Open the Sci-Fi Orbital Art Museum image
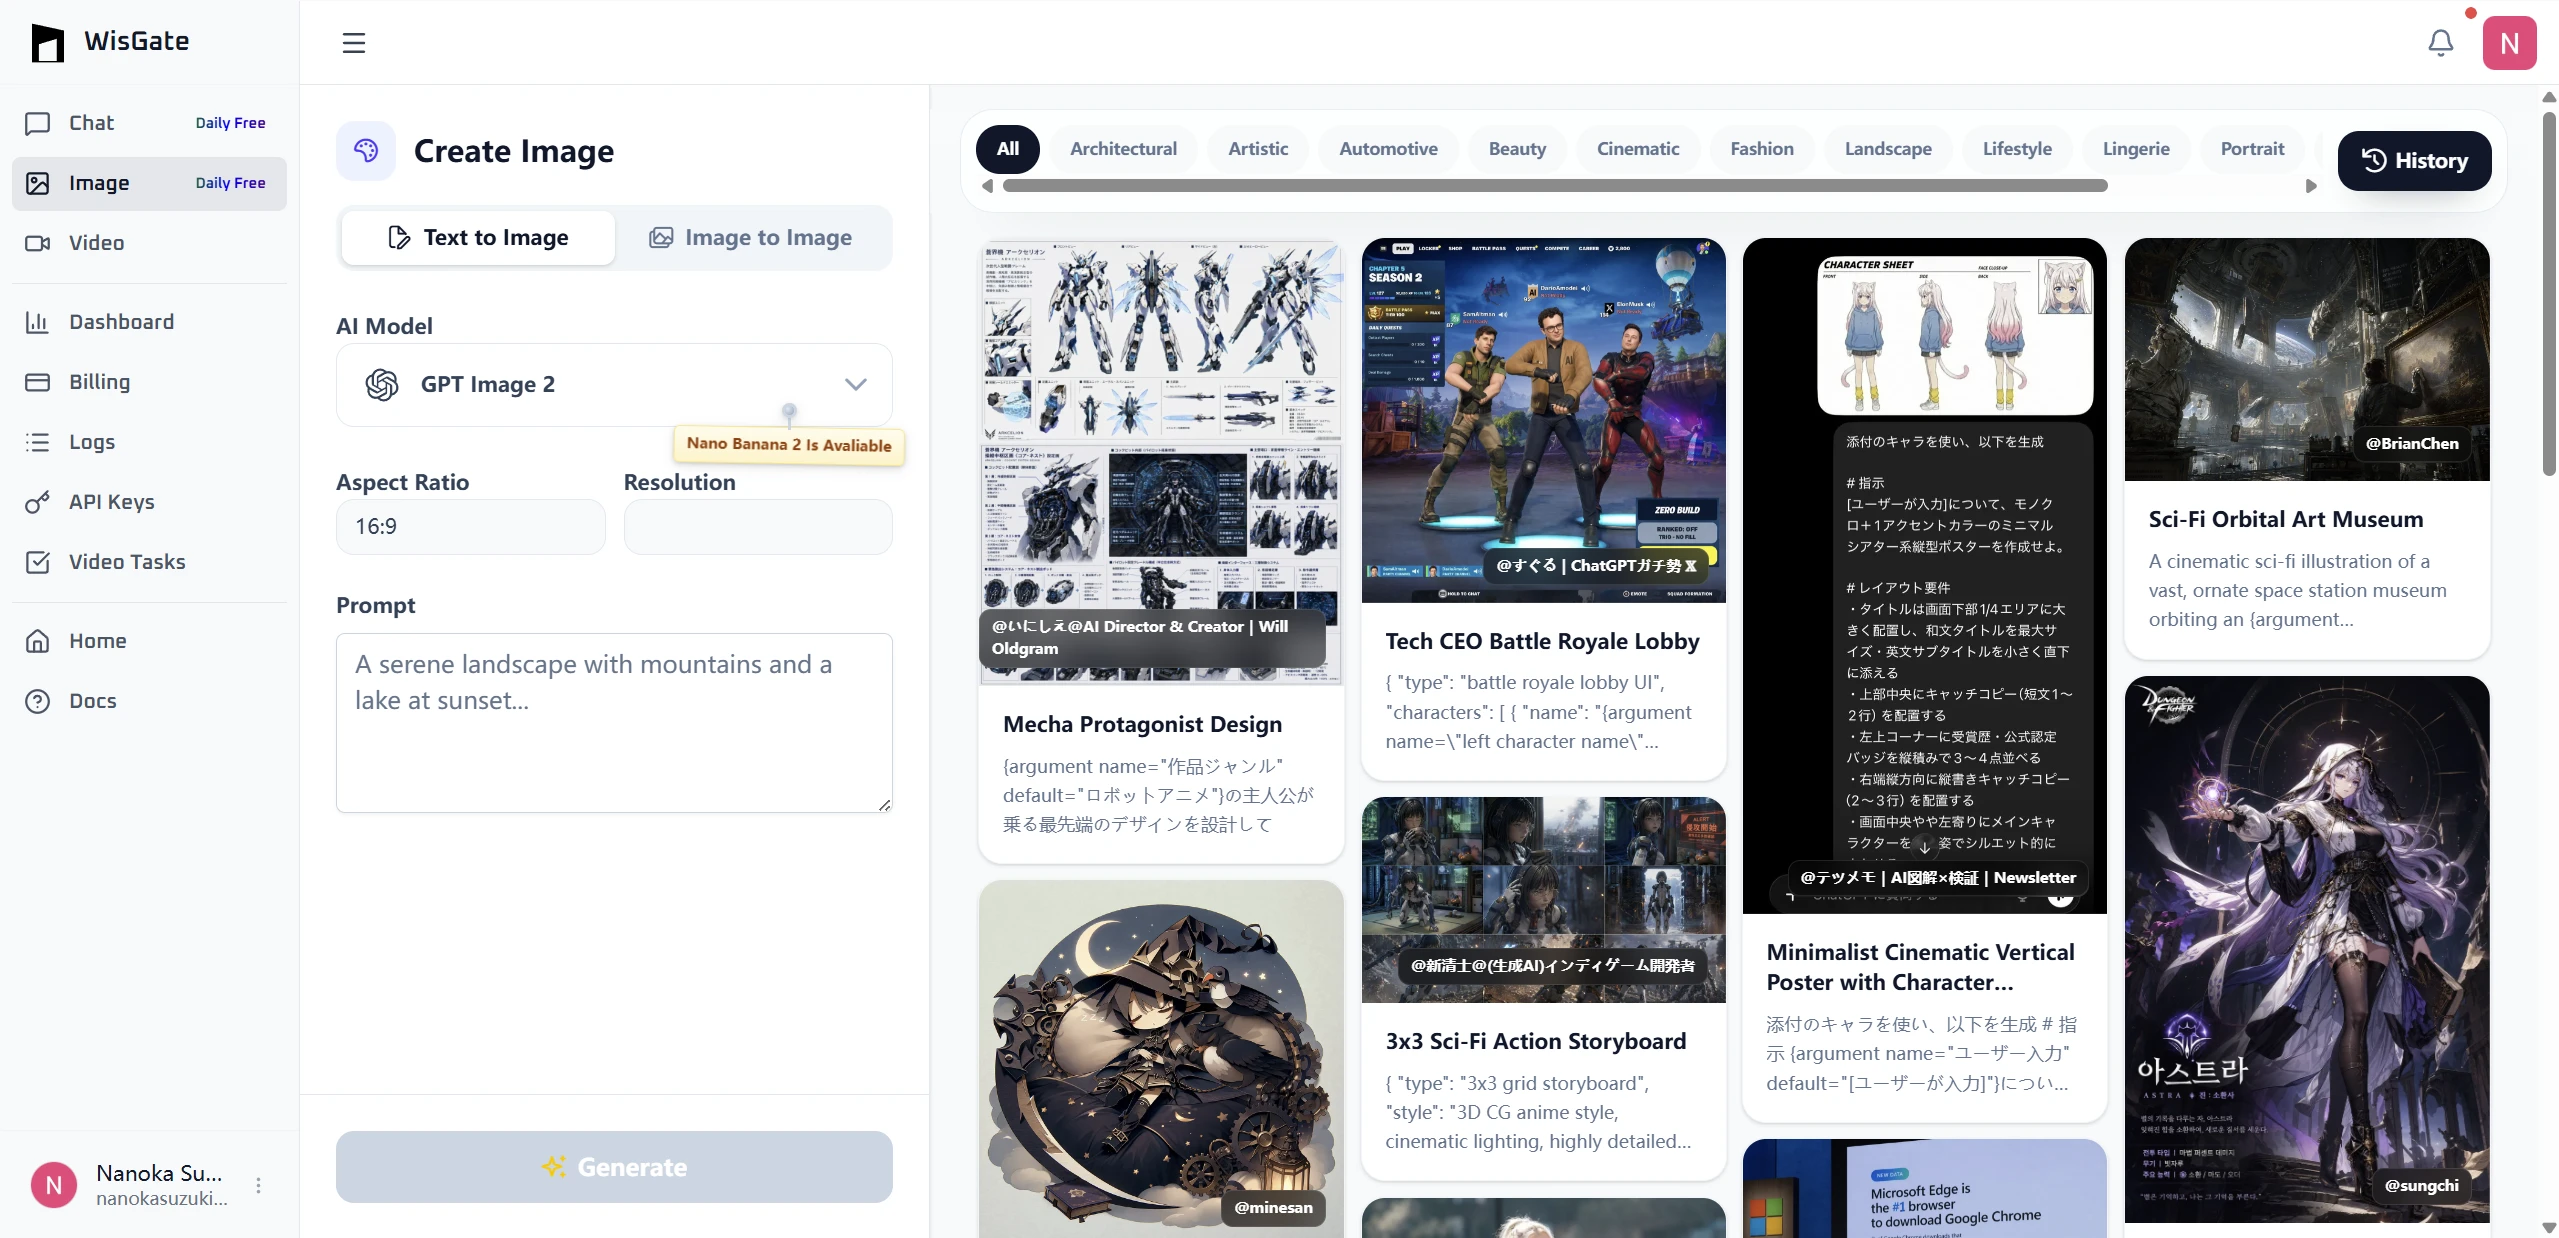 click(x=2306, y=359)
